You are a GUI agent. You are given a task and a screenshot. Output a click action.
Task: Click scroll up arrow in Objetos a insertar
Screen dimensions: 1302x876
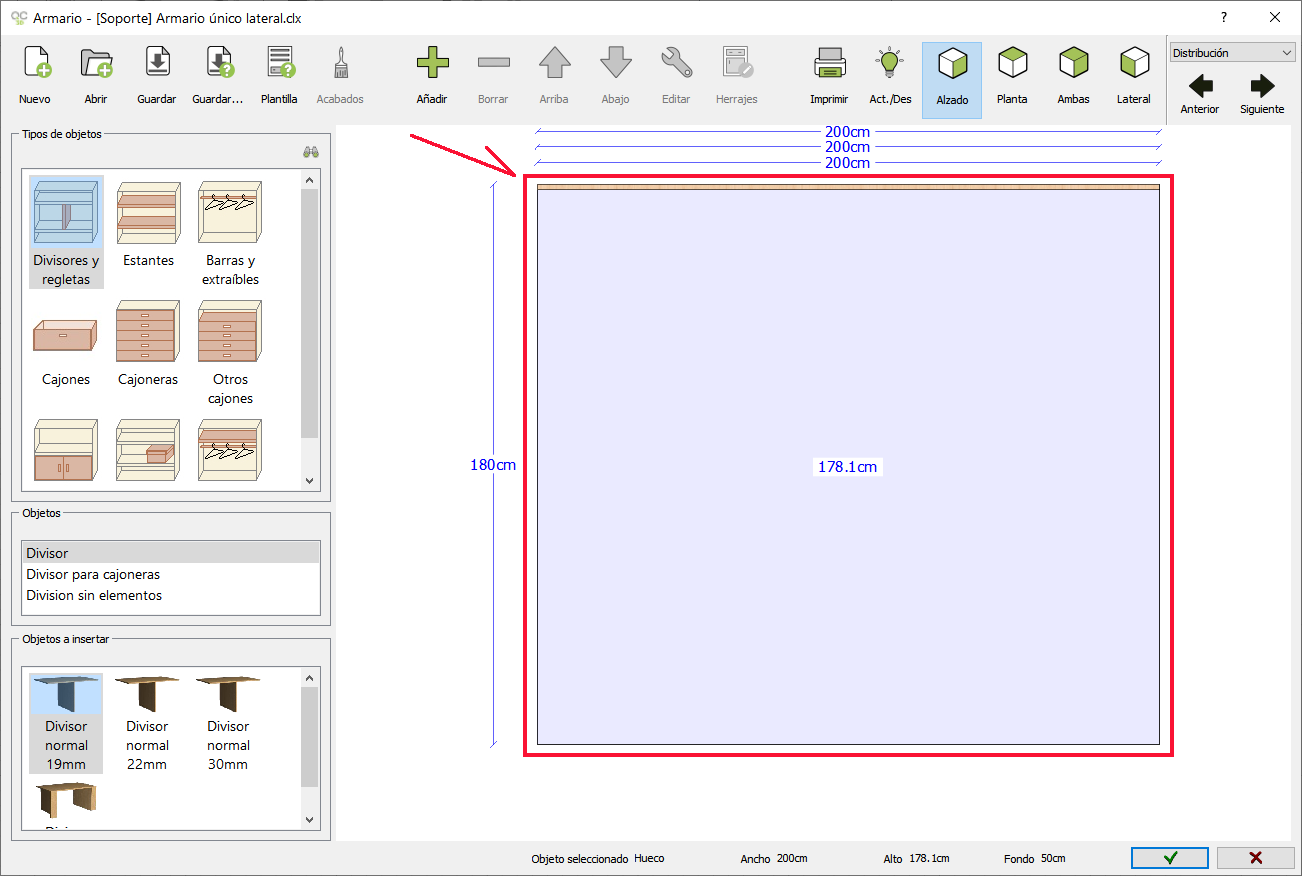pyautogui.click(x=309, y=679)
